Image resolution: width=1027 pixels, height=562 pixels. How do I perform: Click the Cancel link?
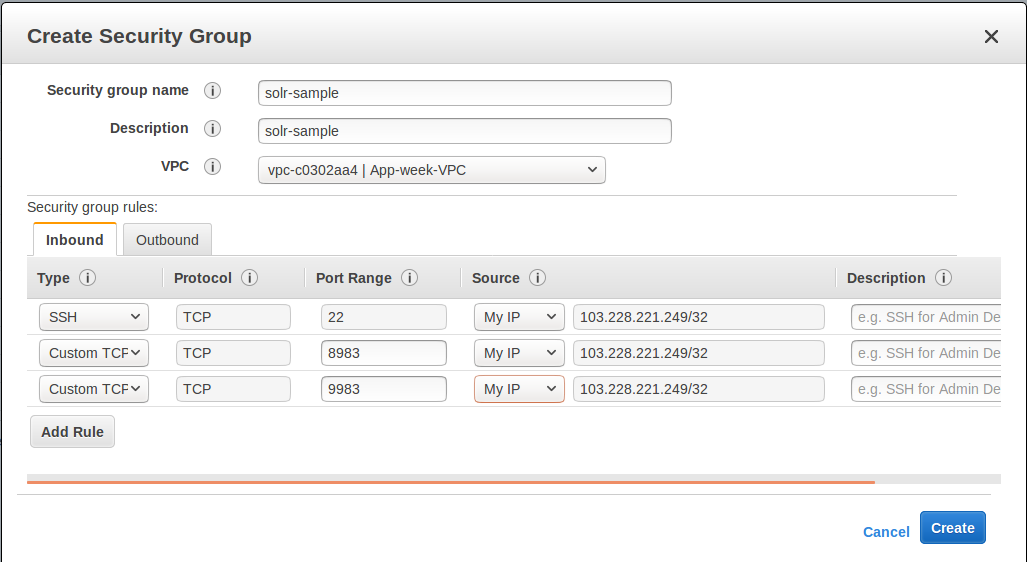coord(886,532)
